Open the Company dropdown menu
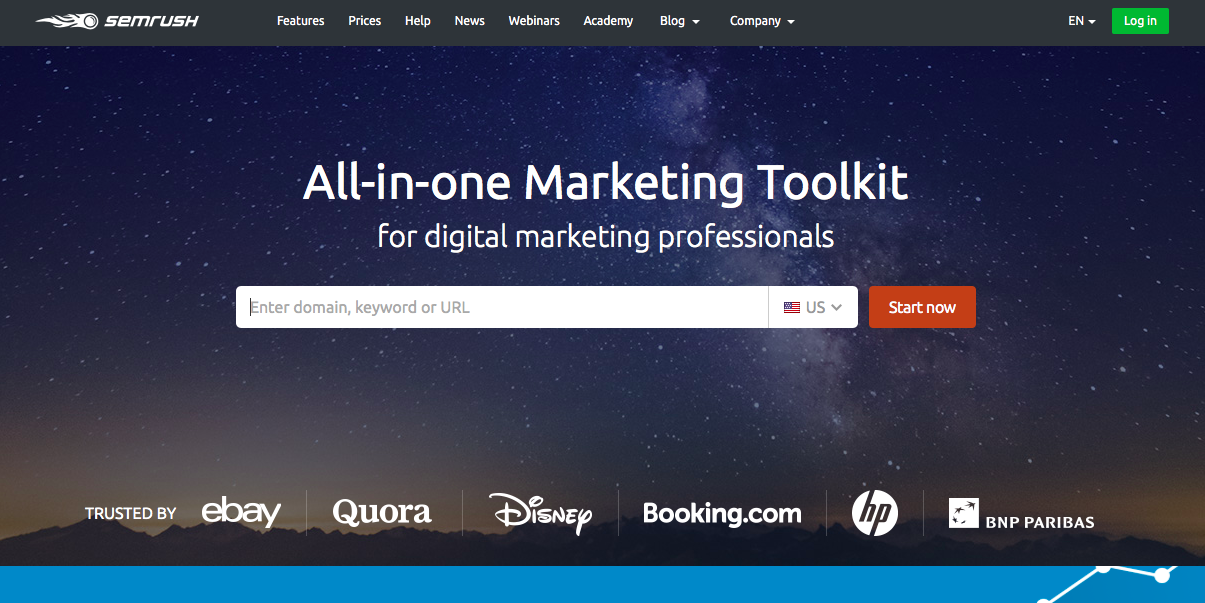 pos(761,20)
